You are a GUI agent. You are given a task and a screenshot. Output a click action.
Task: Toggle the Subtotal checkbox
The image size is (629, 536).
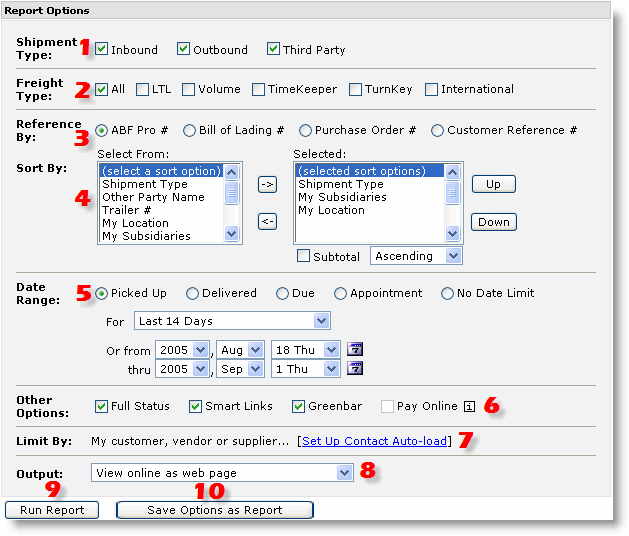click(x=303, y=256)
